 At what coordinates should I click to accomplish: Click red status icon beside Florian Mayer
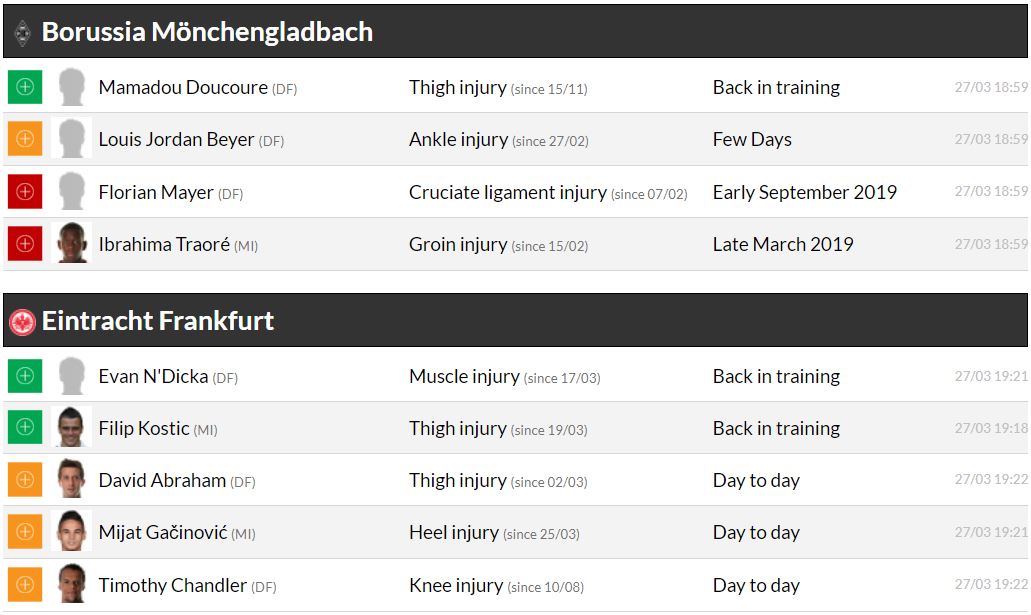(x=25, y=191)
